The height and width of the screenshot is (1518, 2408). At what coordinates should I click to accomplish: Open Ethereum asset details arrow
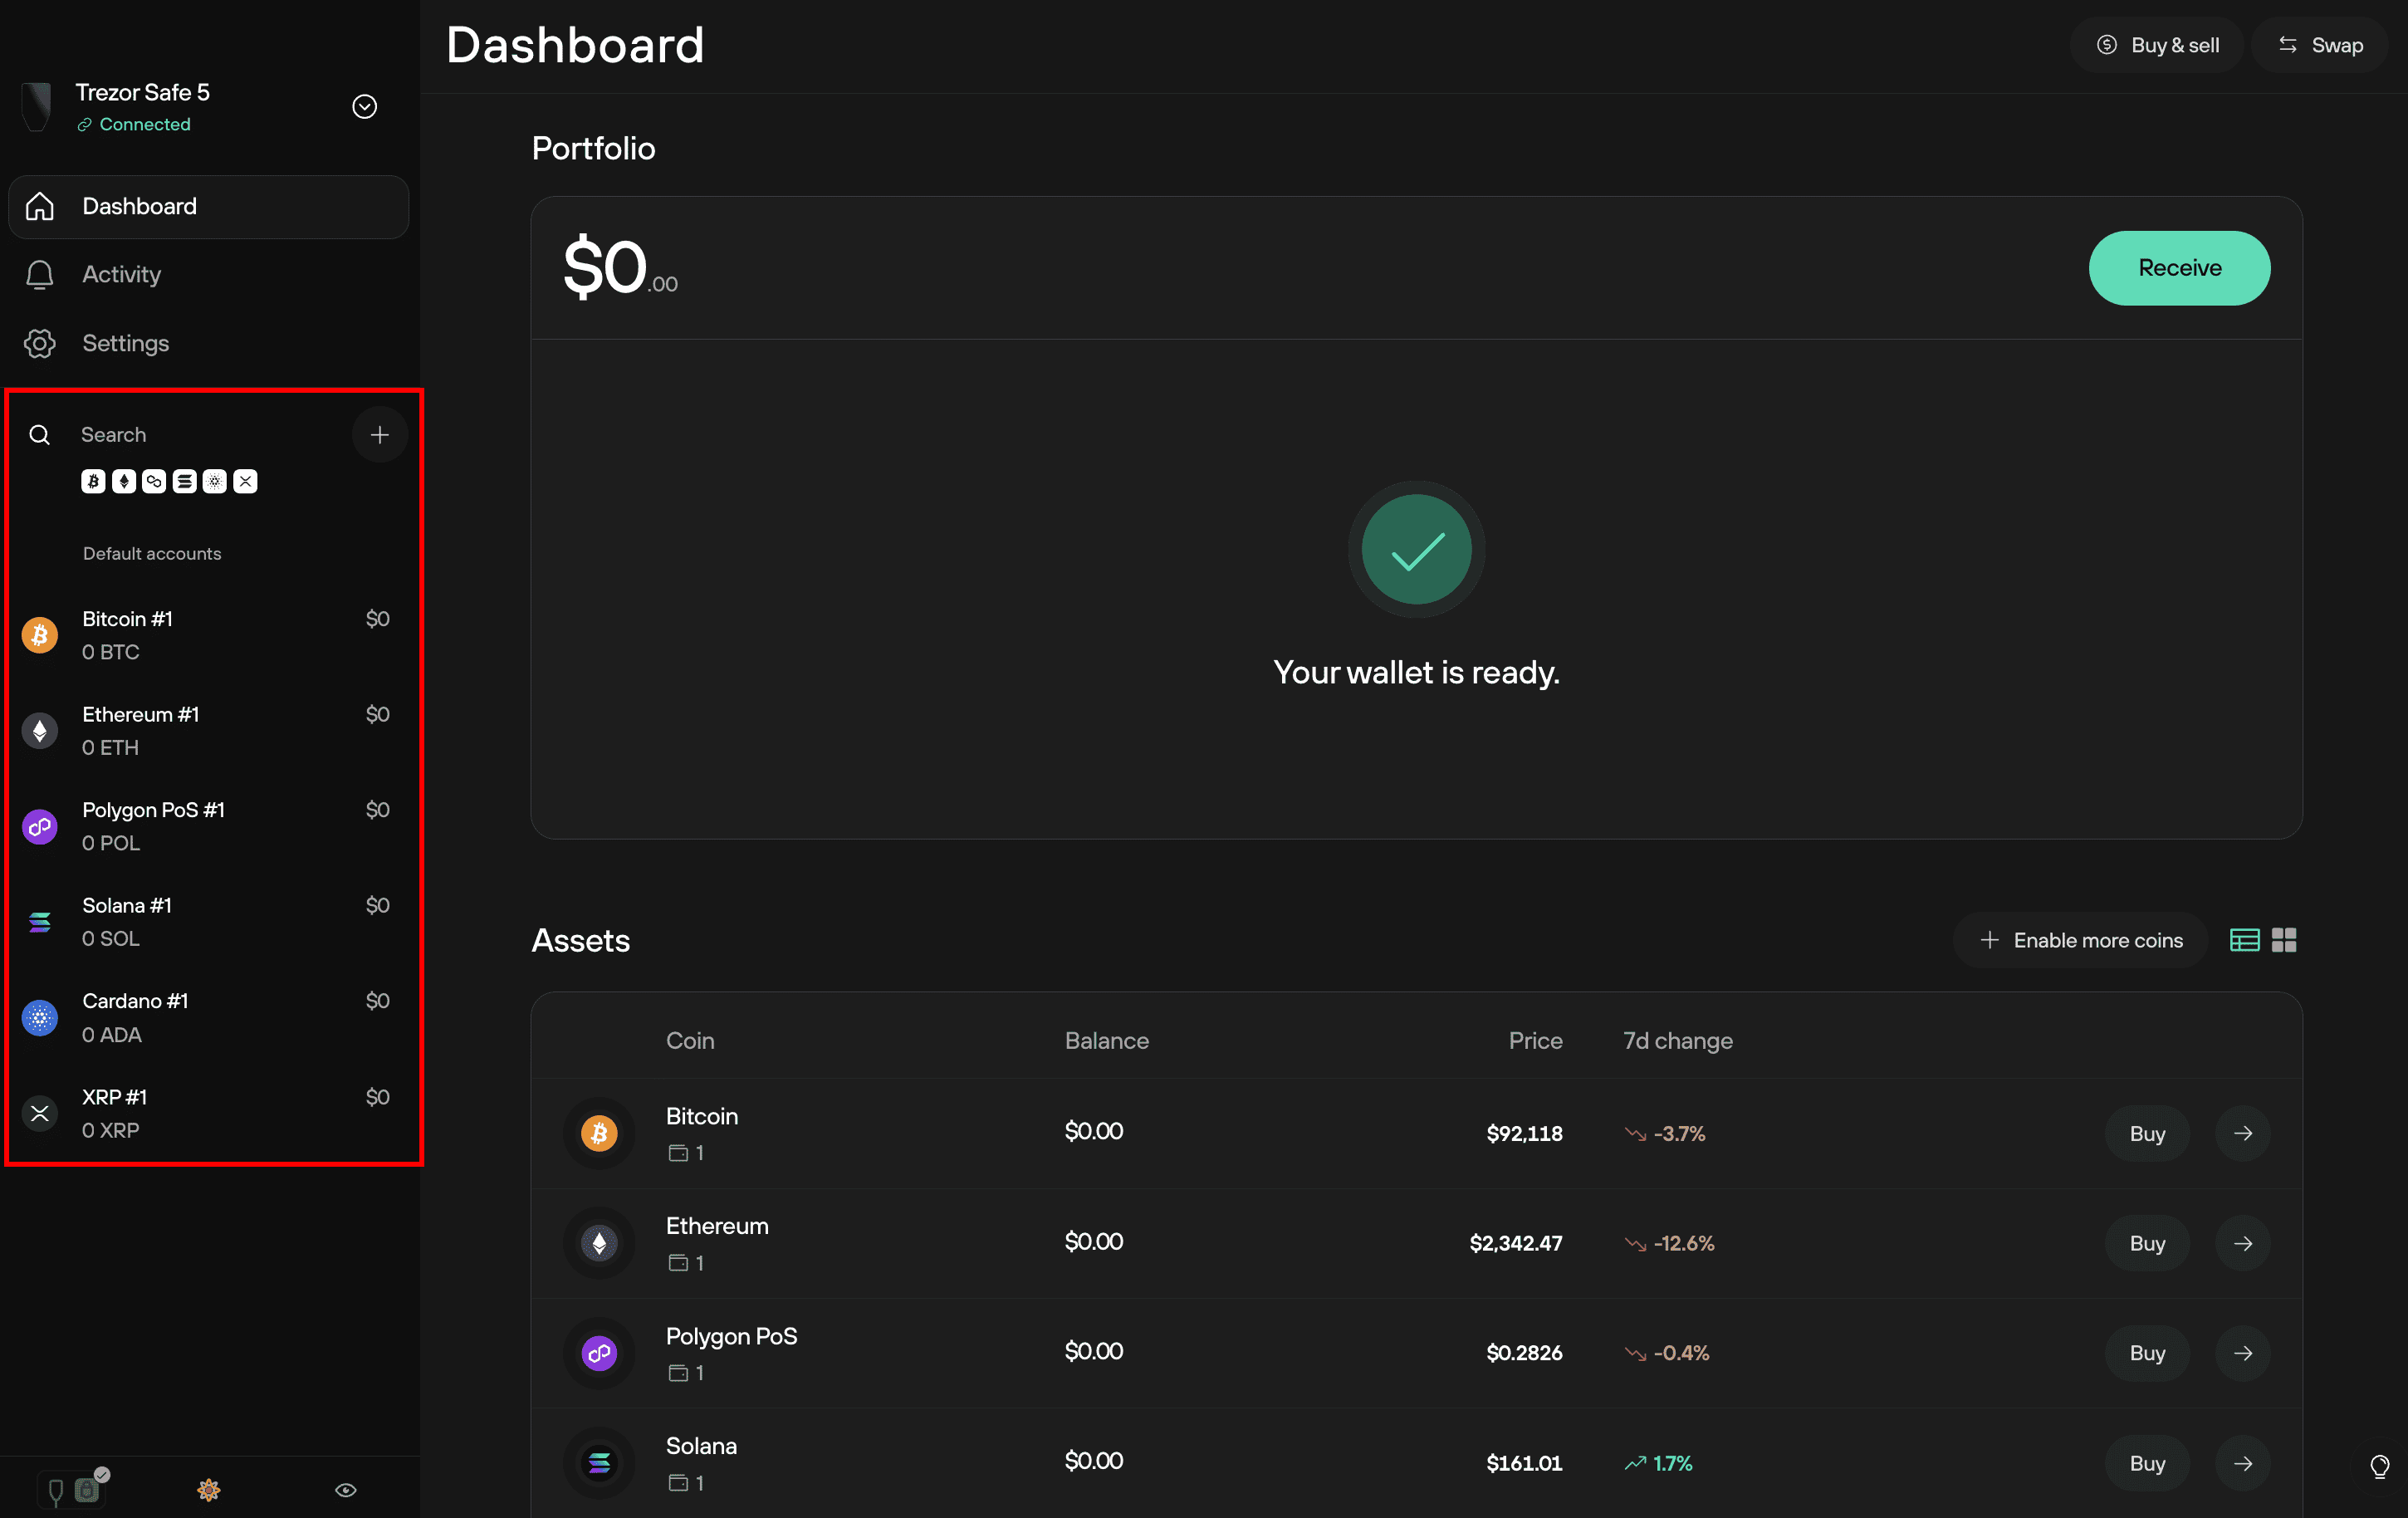pos(2243,1243)
